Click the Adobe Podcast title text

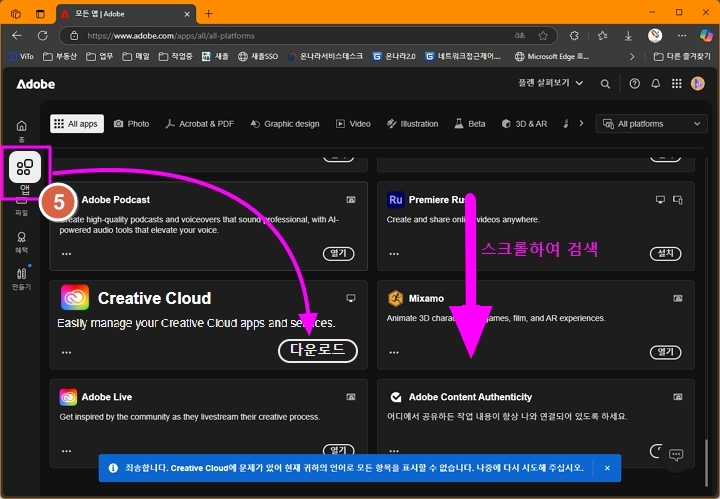(116, 200)
